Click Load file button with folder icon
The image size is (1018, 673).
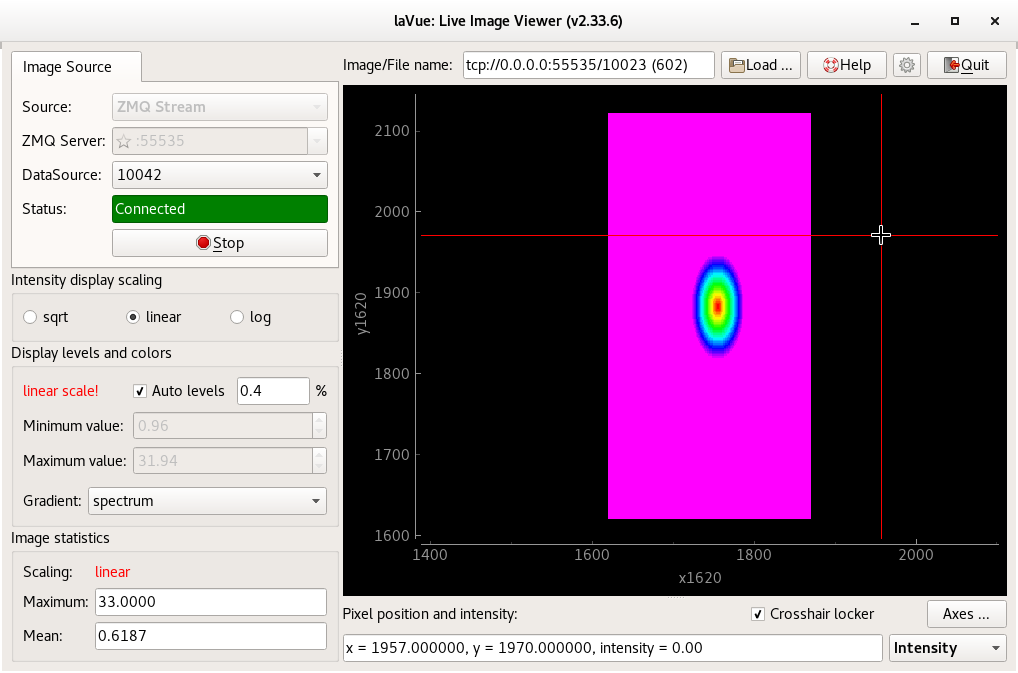pyautogui.click(x=761, y=65)
